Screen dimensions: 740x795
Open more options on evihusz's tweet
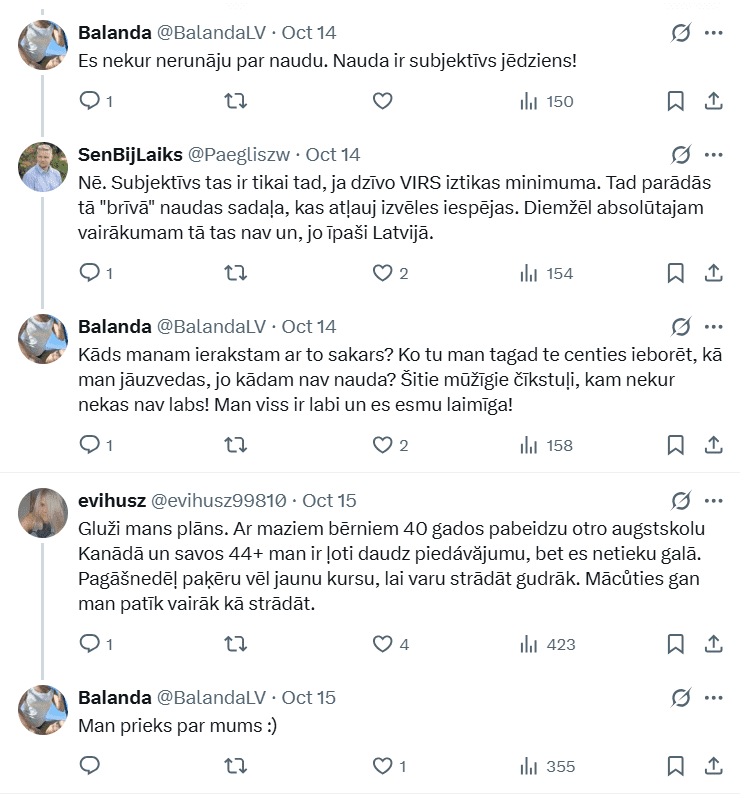[x=713, y=501]
